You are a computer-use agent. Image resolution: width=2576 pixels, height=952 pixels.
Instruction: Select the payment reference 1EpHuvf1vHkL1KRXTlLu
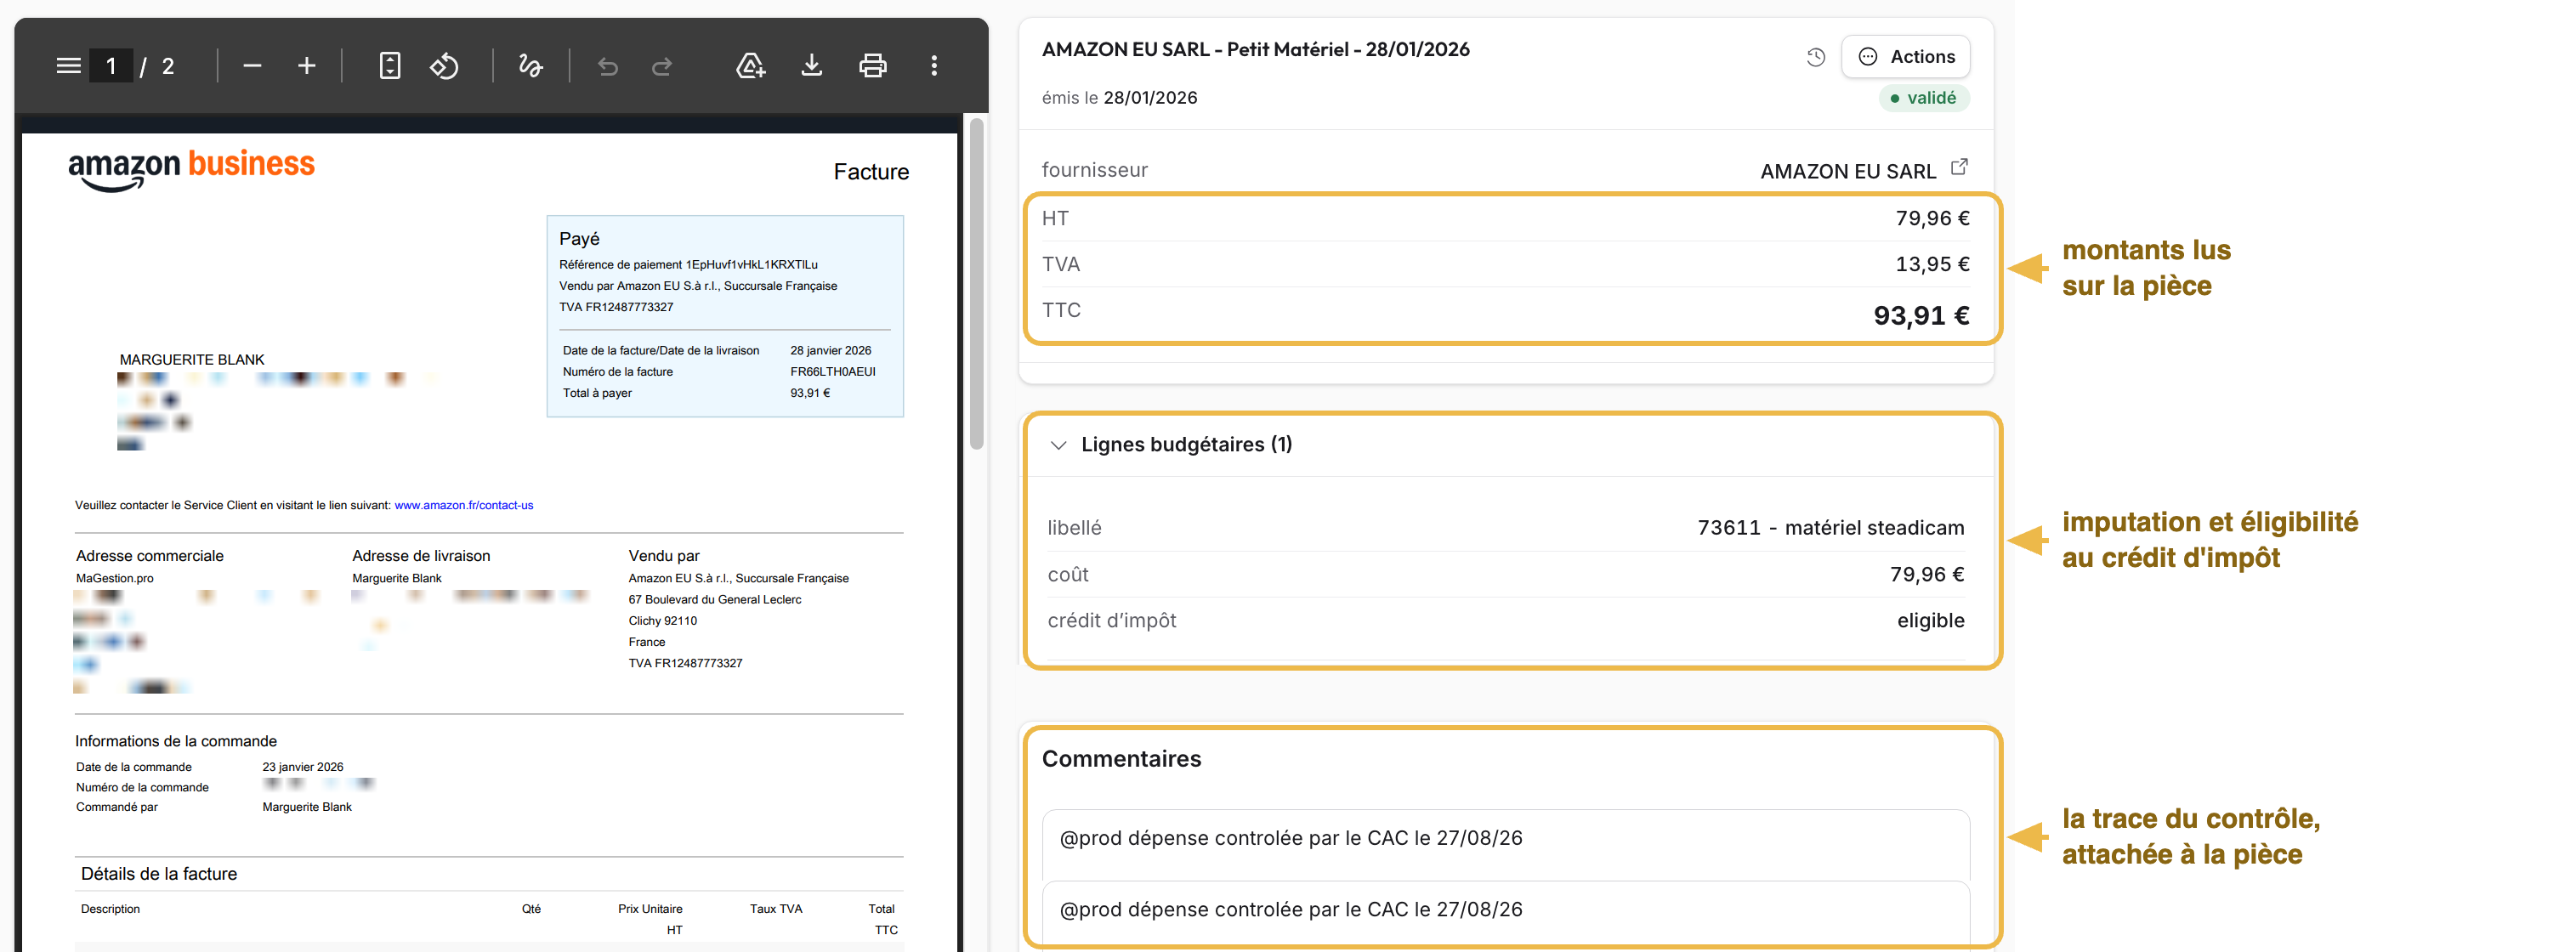(x=752, y=265)
